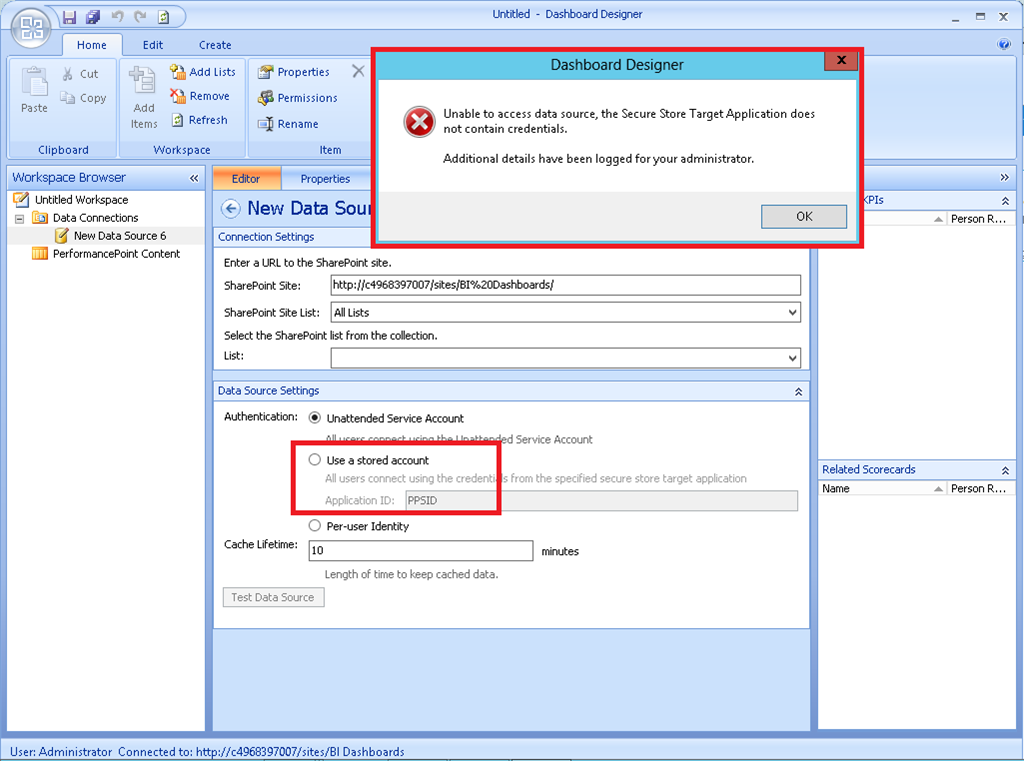
Task: Collapse the Related Scorecards section
Action: (1005, 470)
